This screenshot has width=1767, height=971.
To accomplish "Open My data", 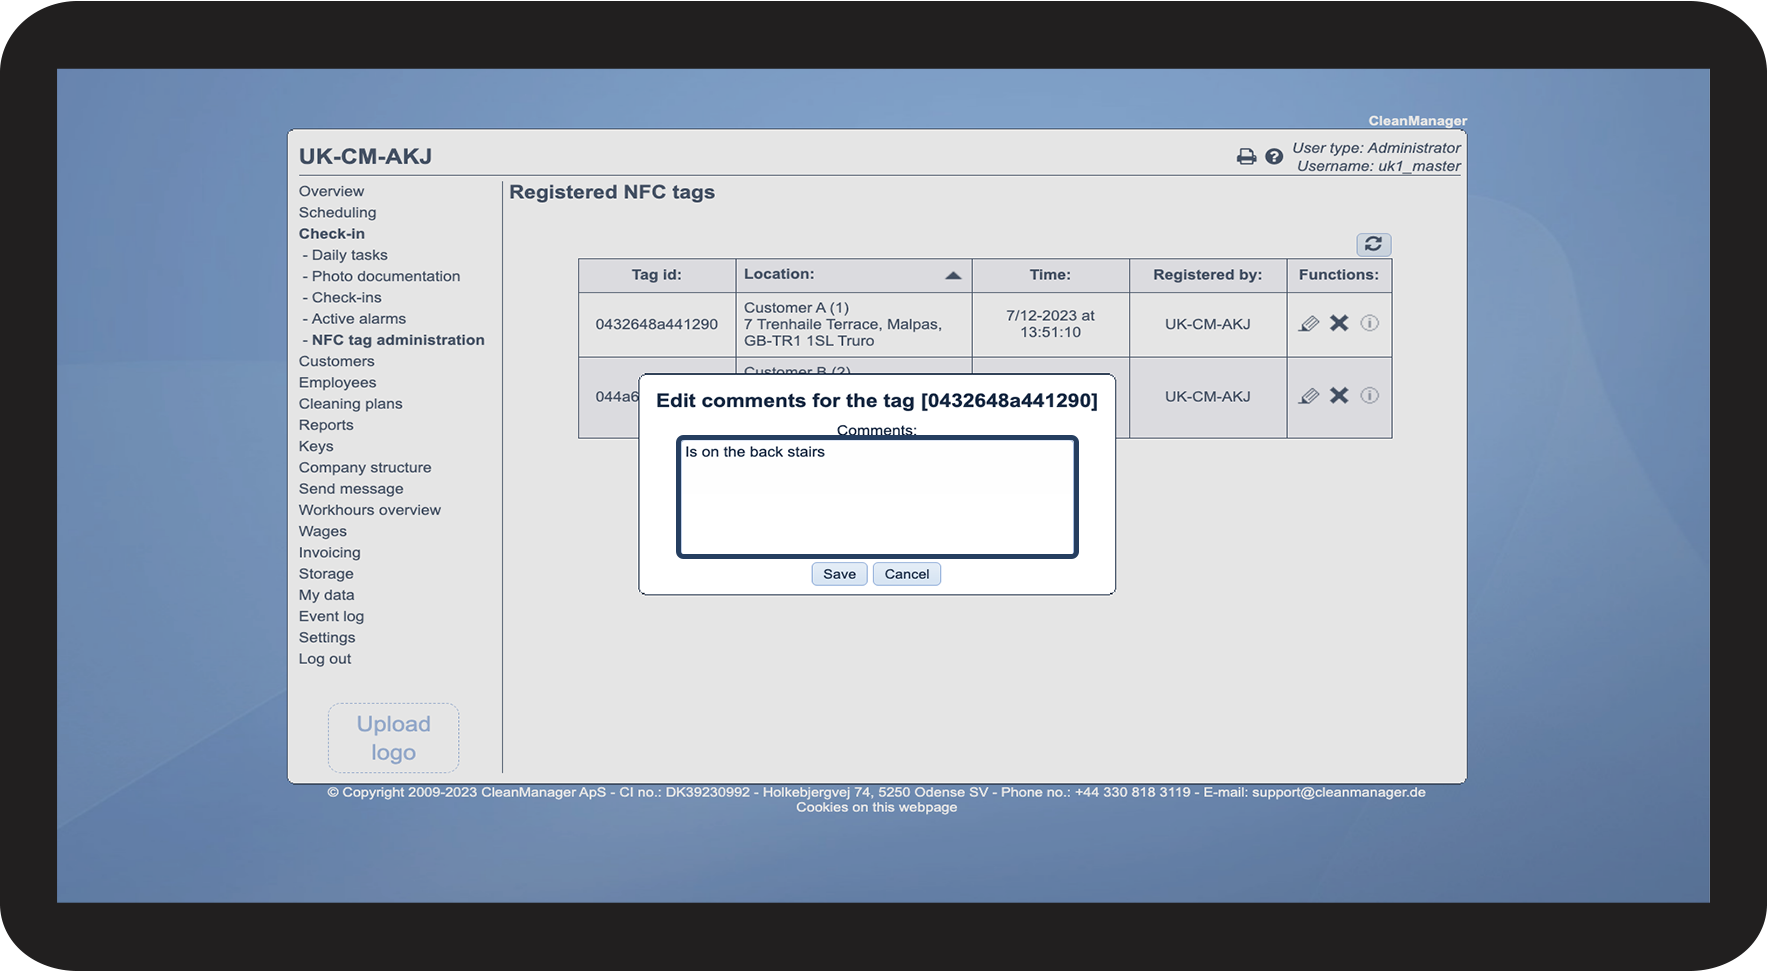I will [x=326, y=595].
